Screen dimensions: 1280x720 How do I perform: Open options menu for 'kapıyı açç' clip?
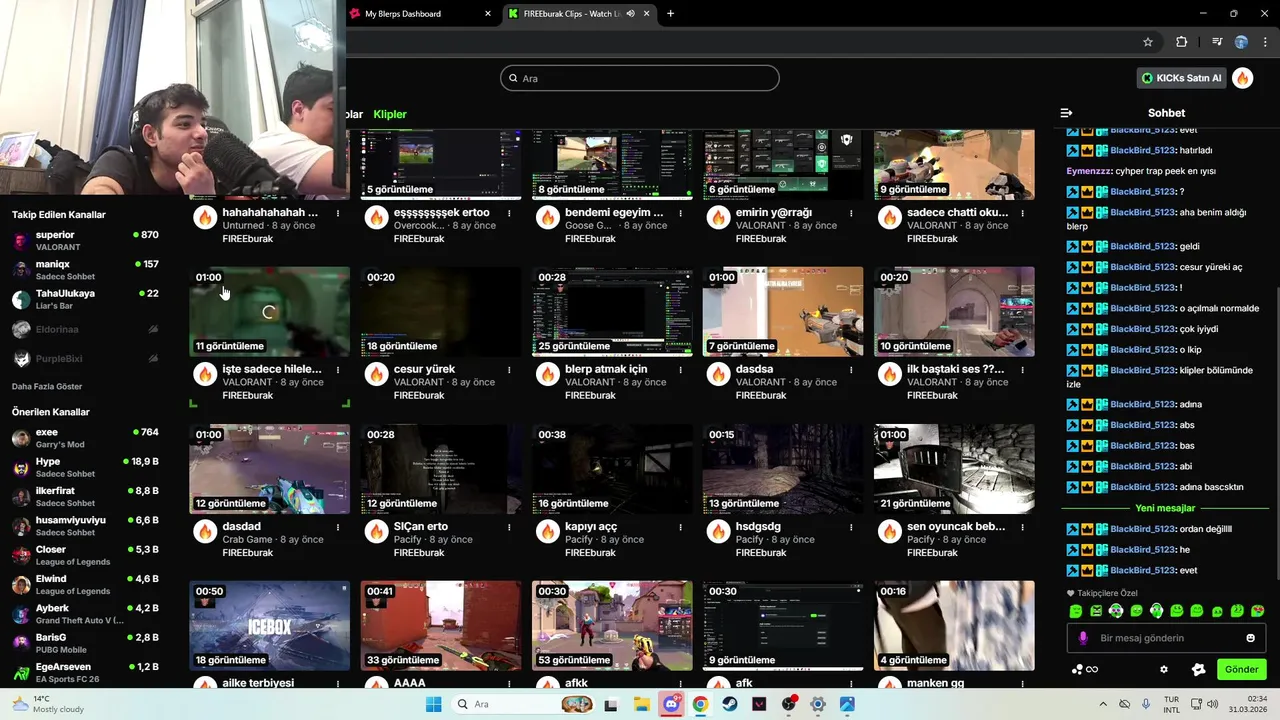point(680,526)
